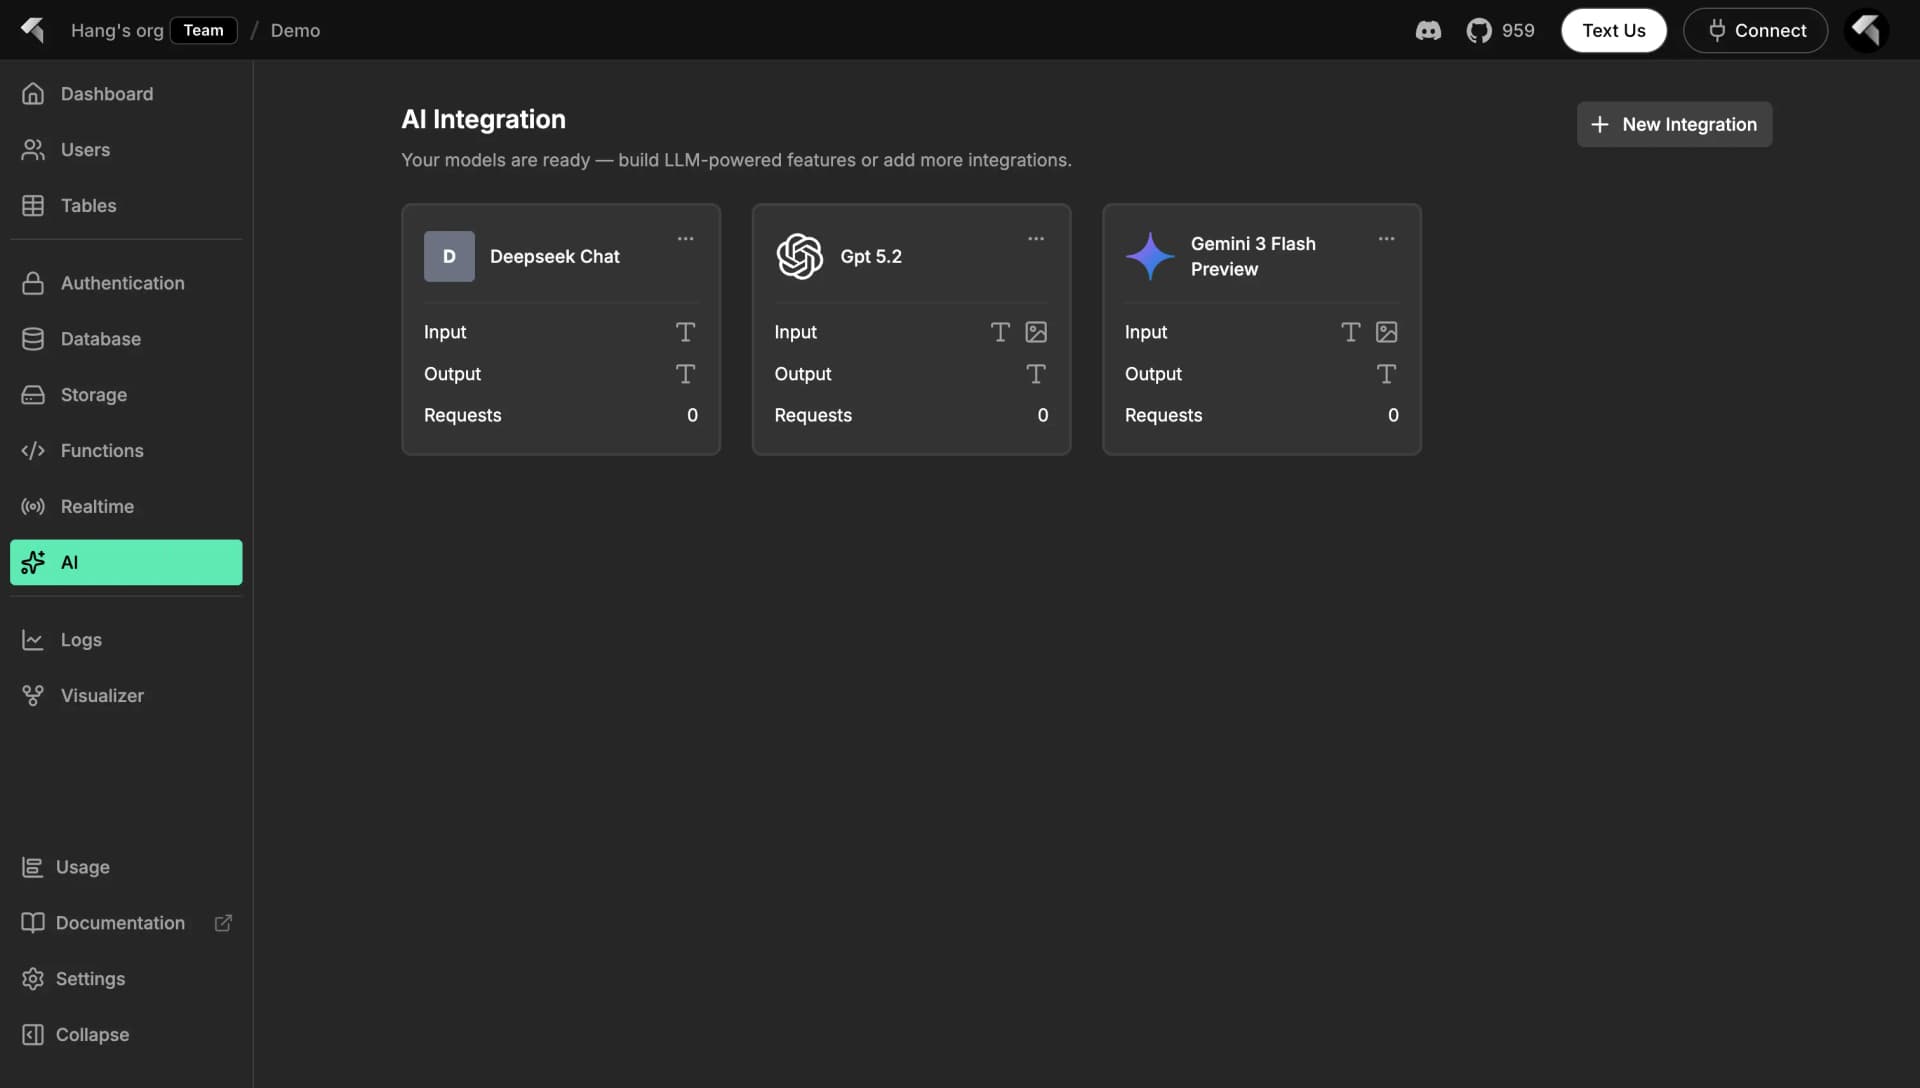The height and width of the screenshot is (1088, 1920).
Task: Toggle text input on Gemini 3 Flash Preview
Action: 1351,332
